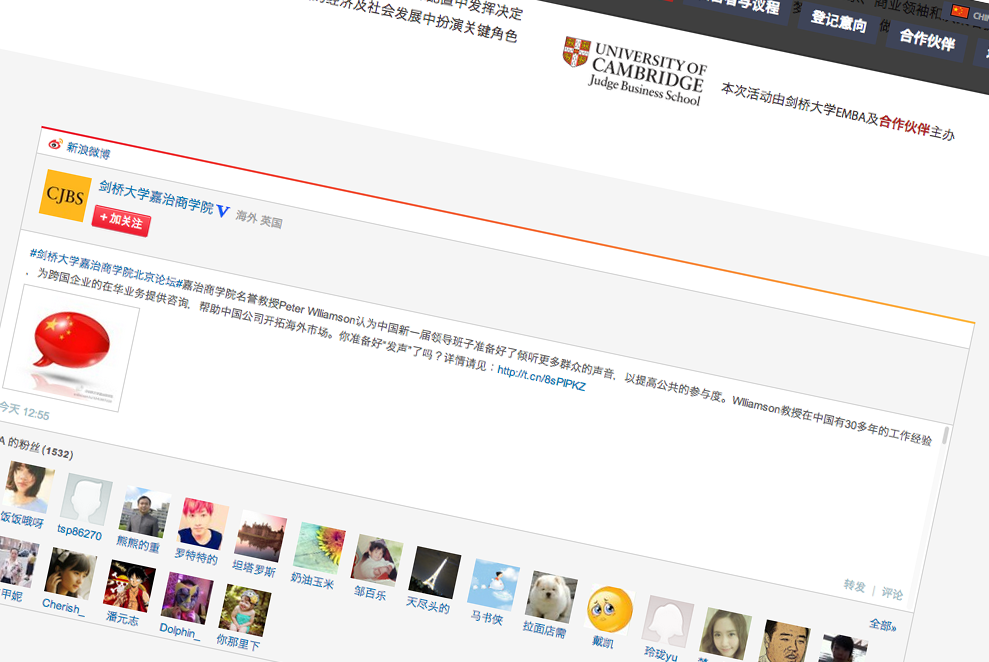Open the 潘元志 Luffy anime avatar
989x662 pixels.
click(129, 586)
